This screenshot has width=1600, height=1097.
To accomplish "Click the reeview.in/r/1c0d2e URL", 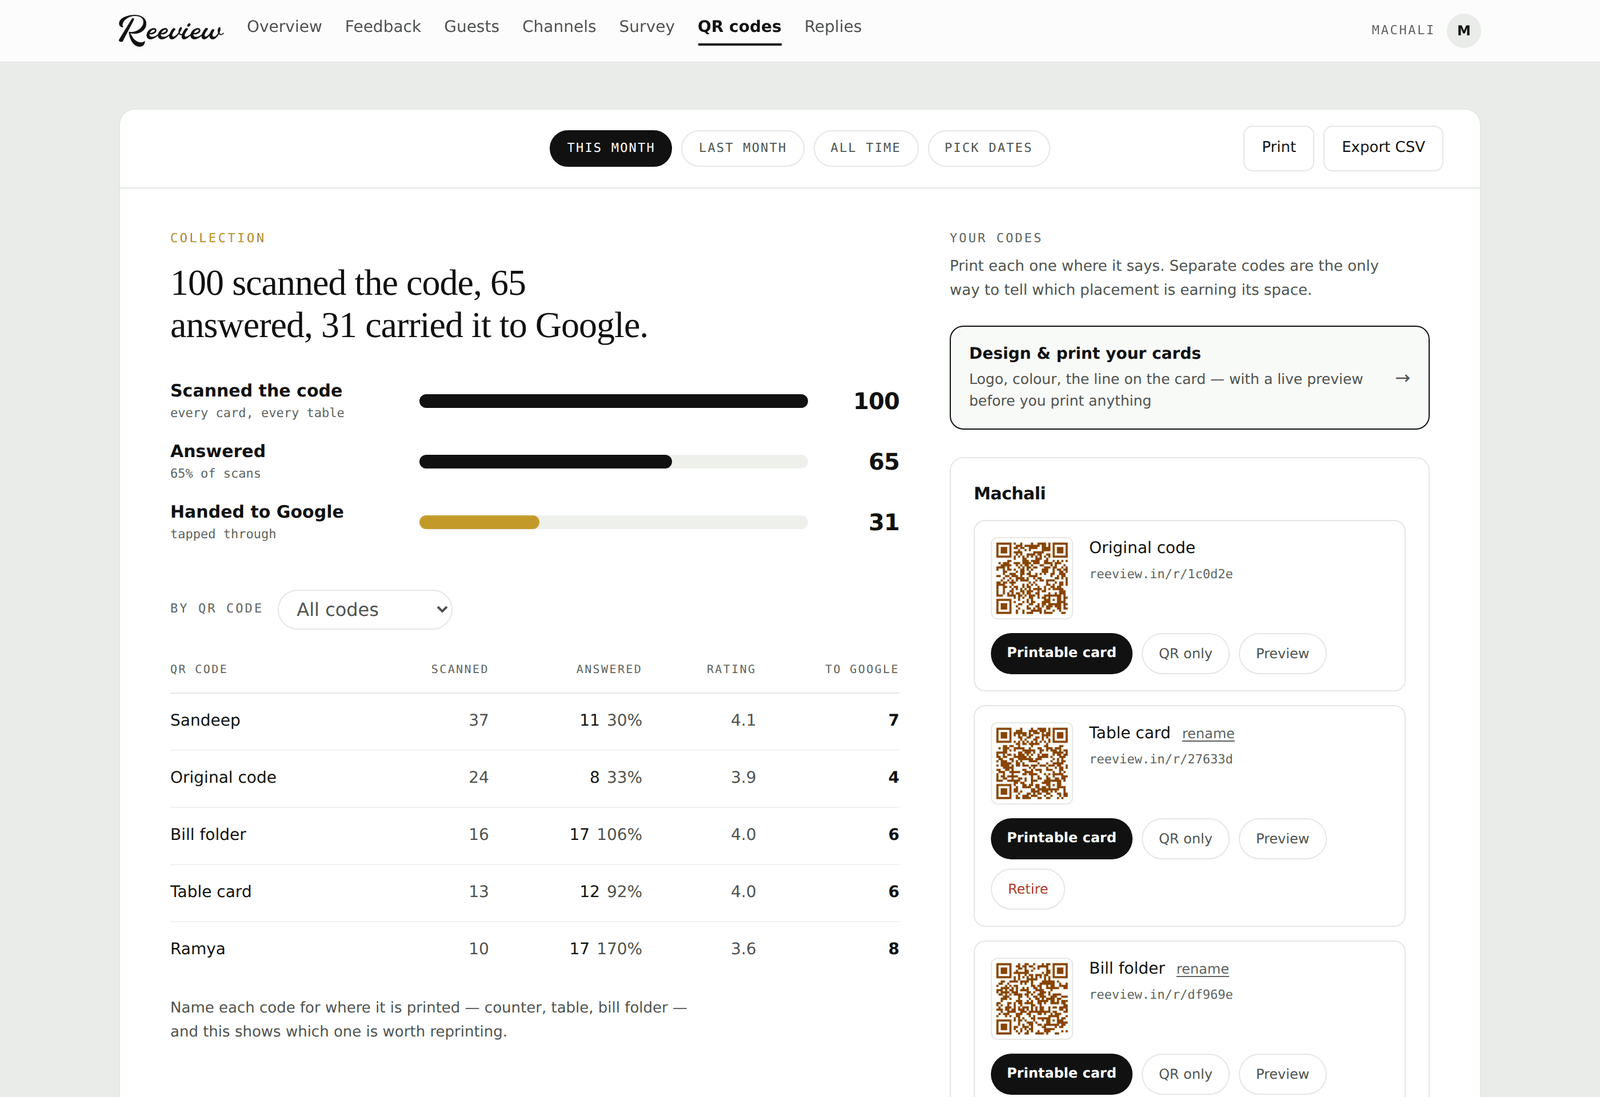I will pyautogui.click(x=1161, y=575).
